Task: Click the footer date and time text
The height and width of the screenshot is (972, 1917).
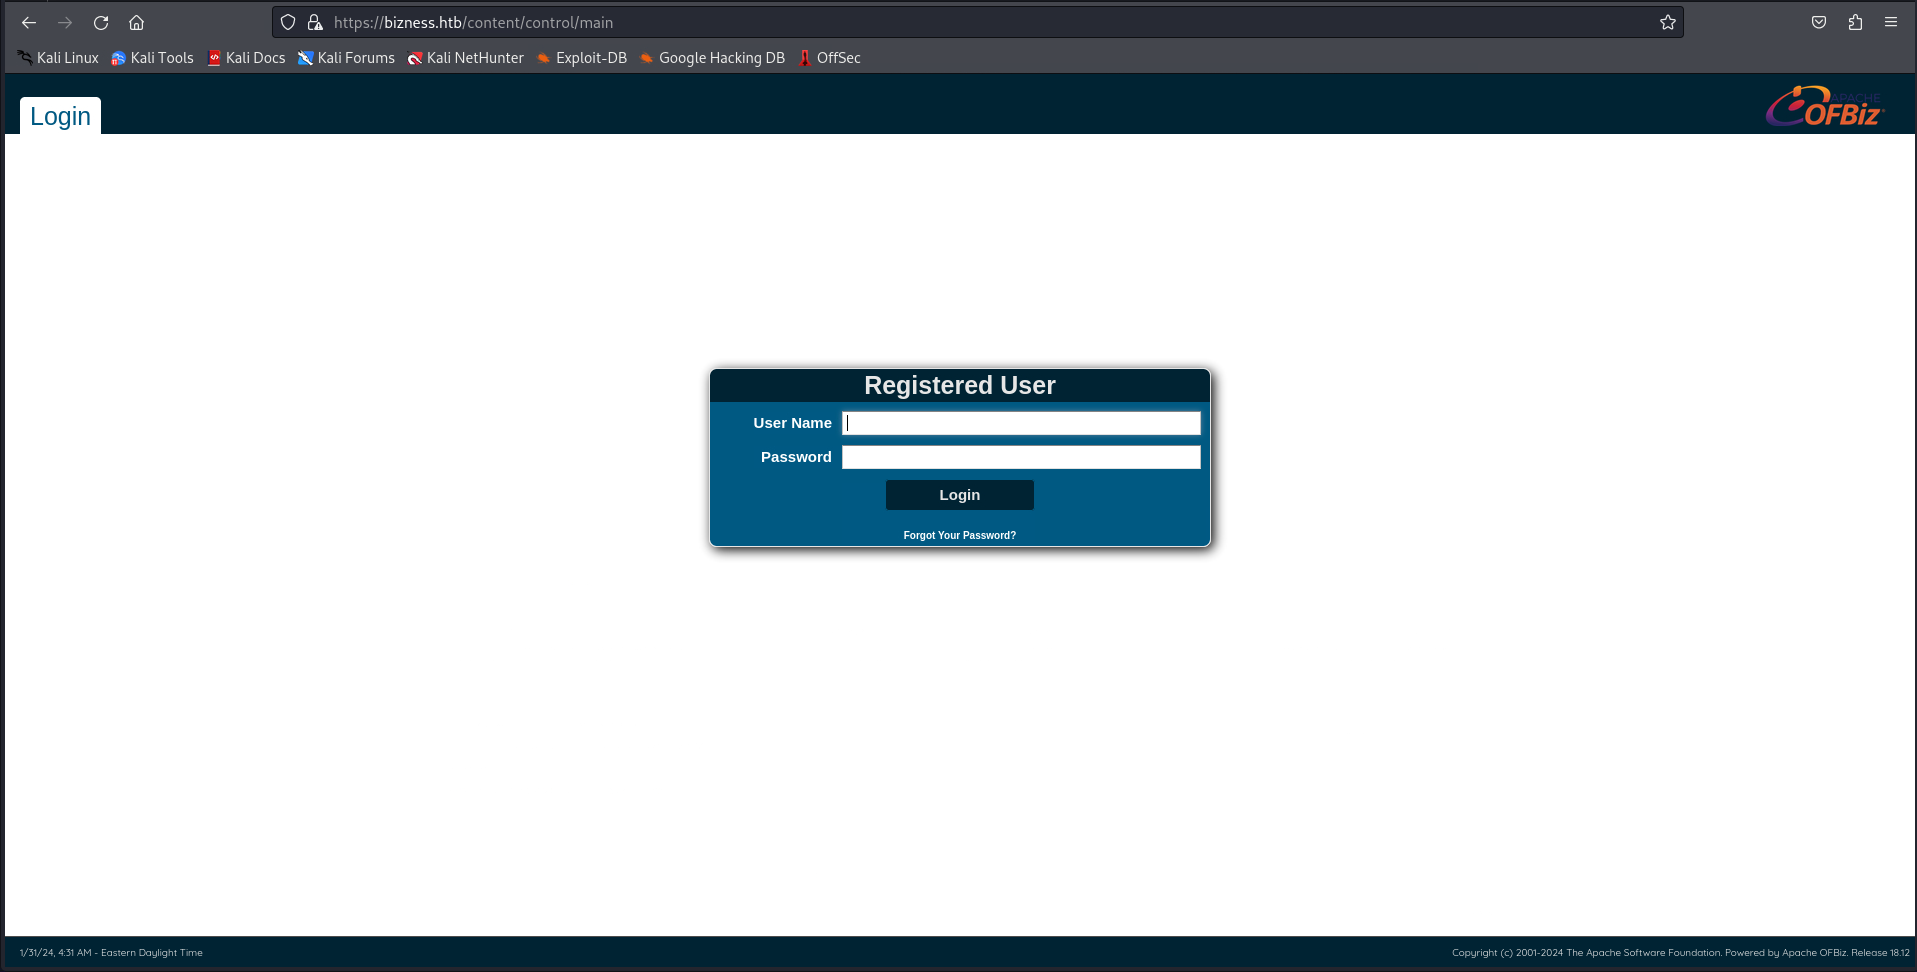Action: (x=111, y=953)
